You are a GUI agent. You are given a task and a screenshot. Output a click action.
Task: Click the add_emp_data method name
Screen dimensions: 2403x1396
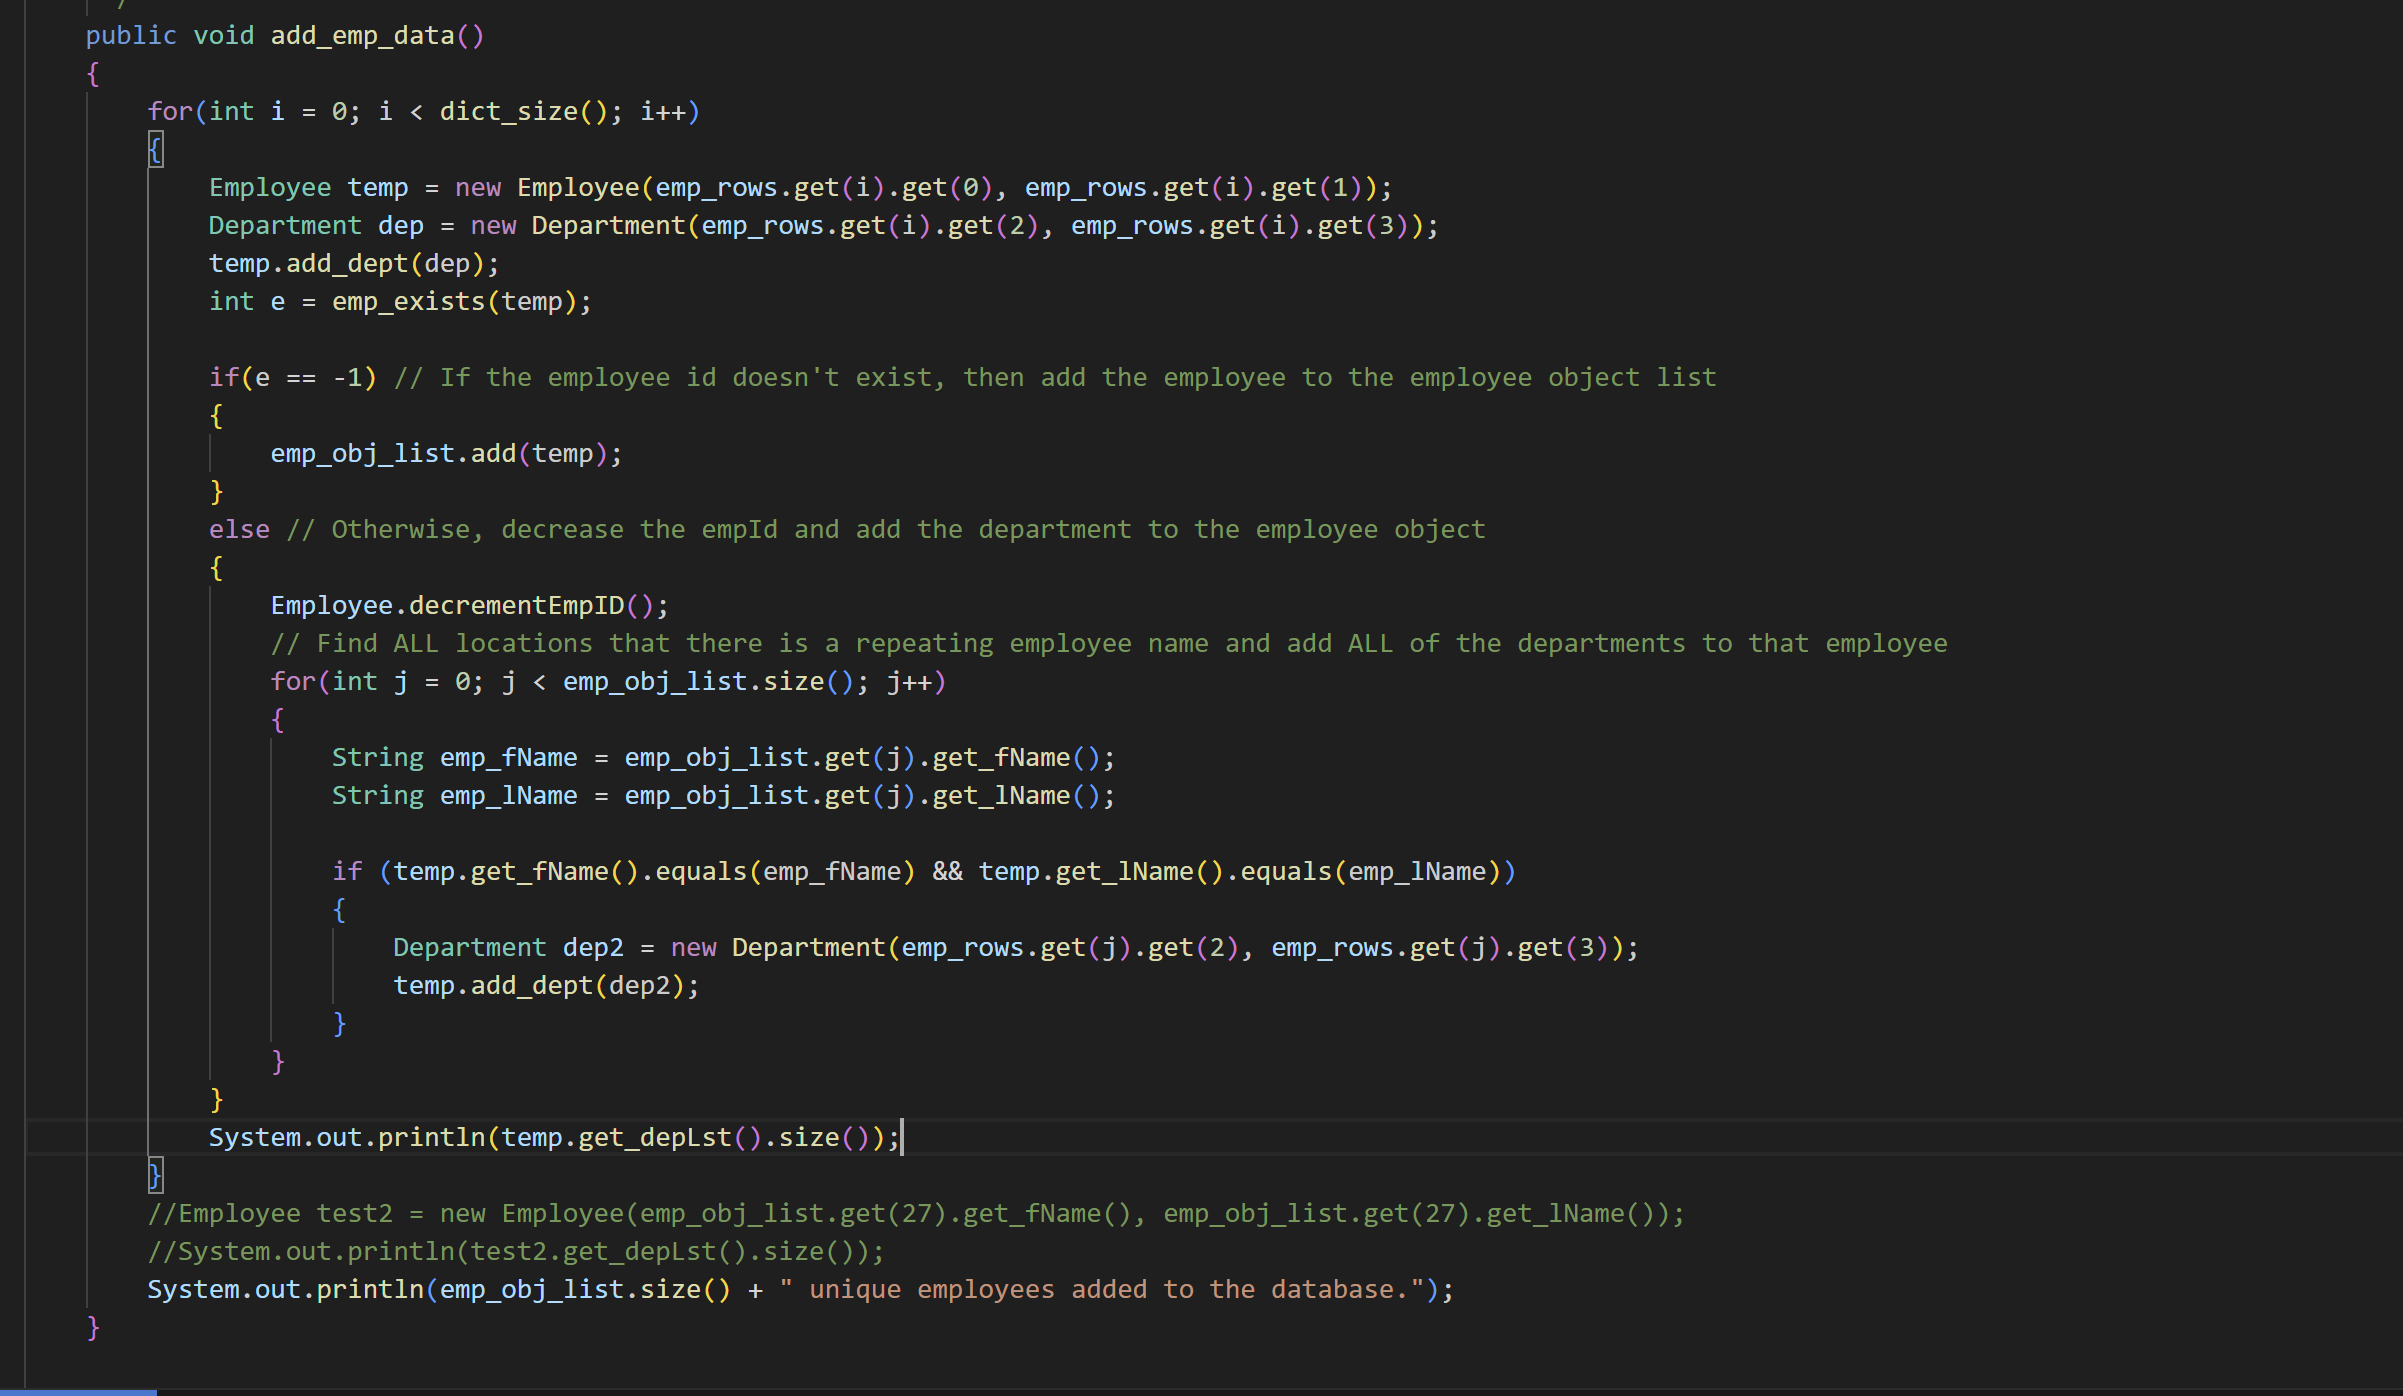pyautogui.click(x=362, y=36)
